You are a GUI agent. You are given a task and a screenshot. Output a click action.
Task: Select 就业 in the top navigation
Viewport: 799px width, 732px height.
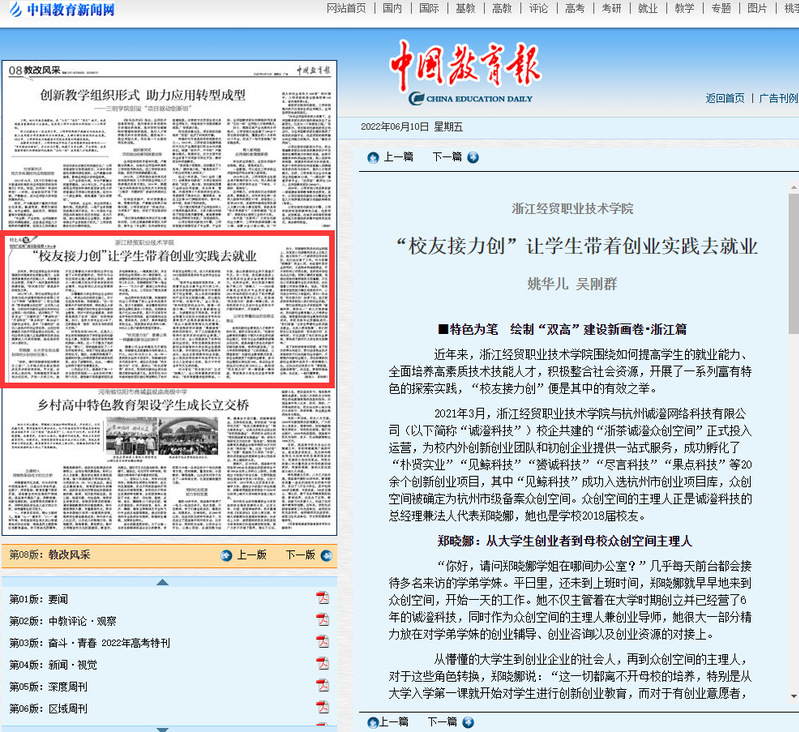point(647,8)
